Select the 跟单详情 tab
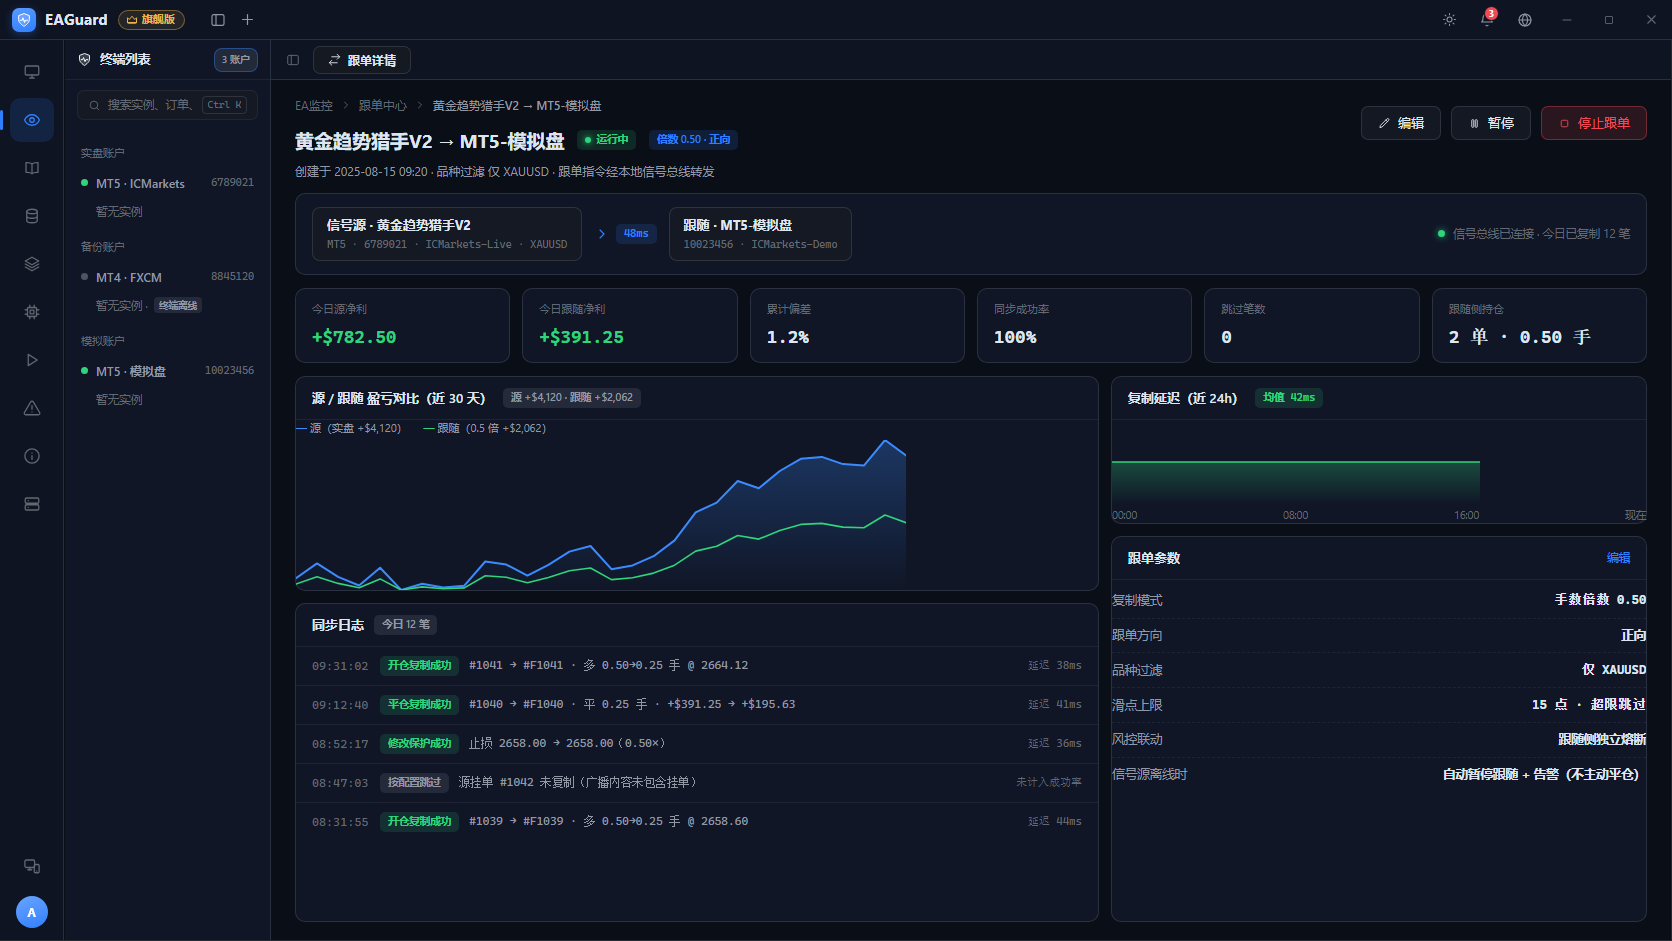The height and width of the screenshot is (941, 1672). (362, 60)
